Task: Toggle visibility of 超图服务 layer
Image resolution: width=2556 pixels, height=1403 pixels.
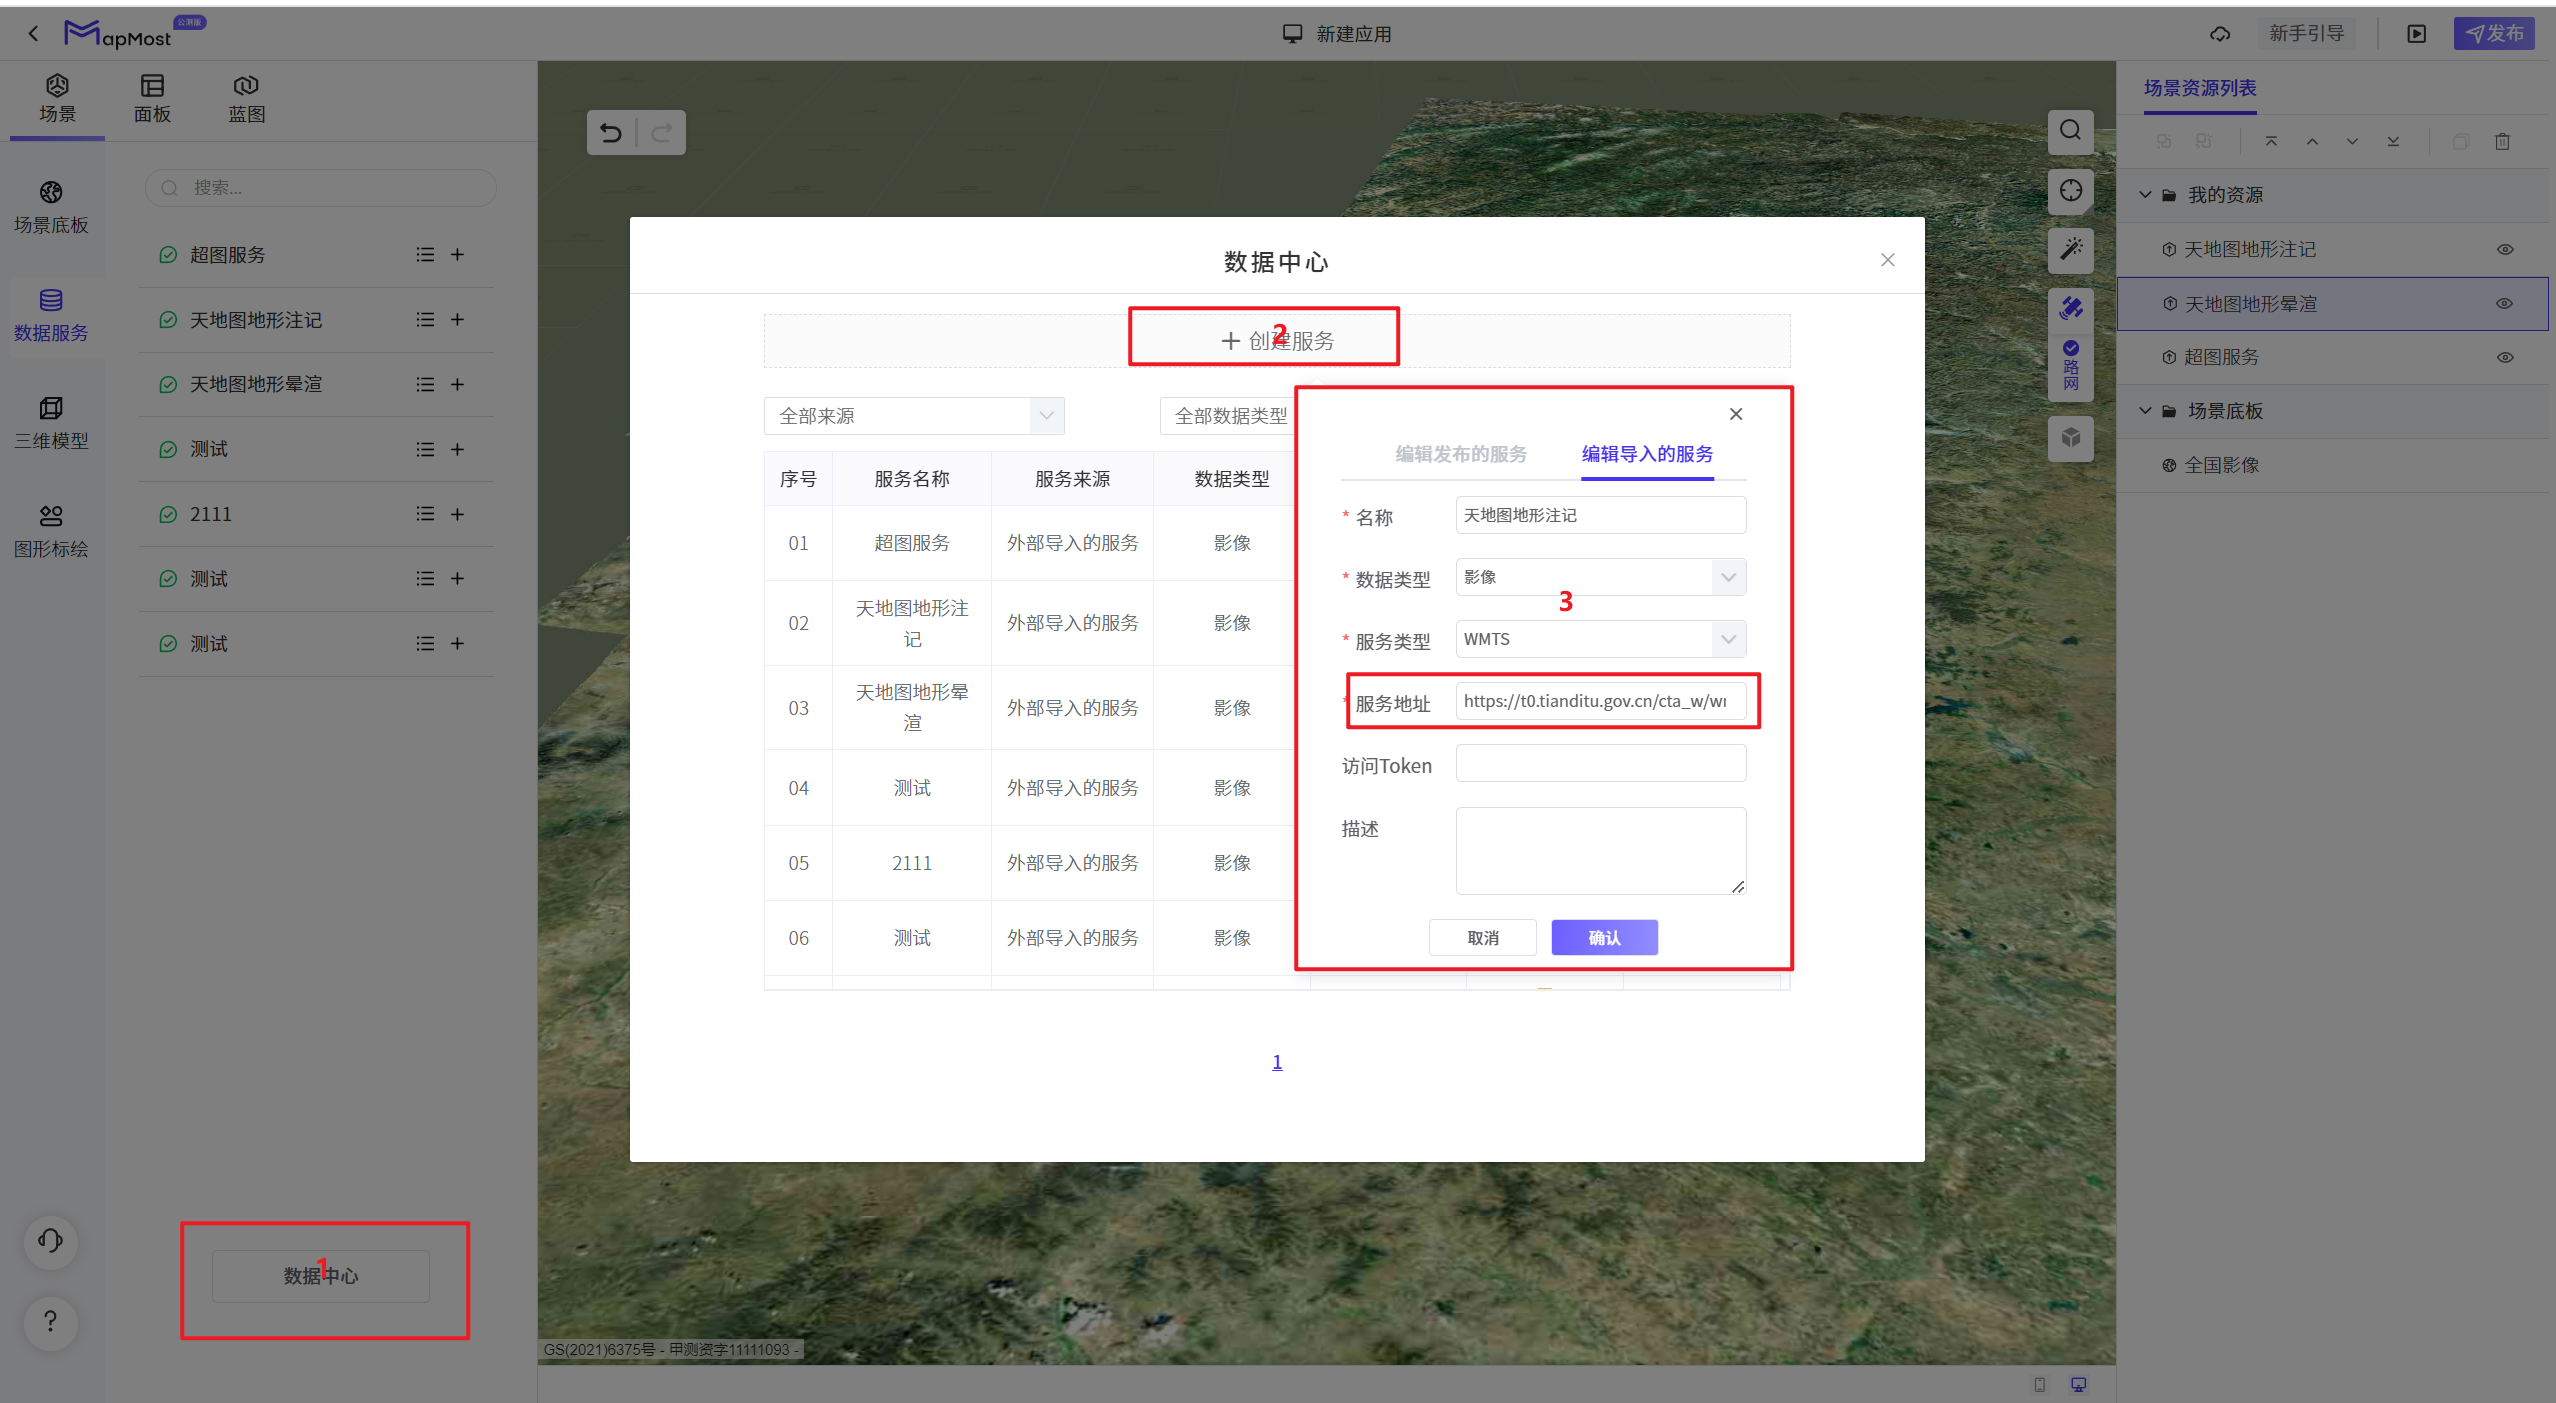Action: (2505, 358)
